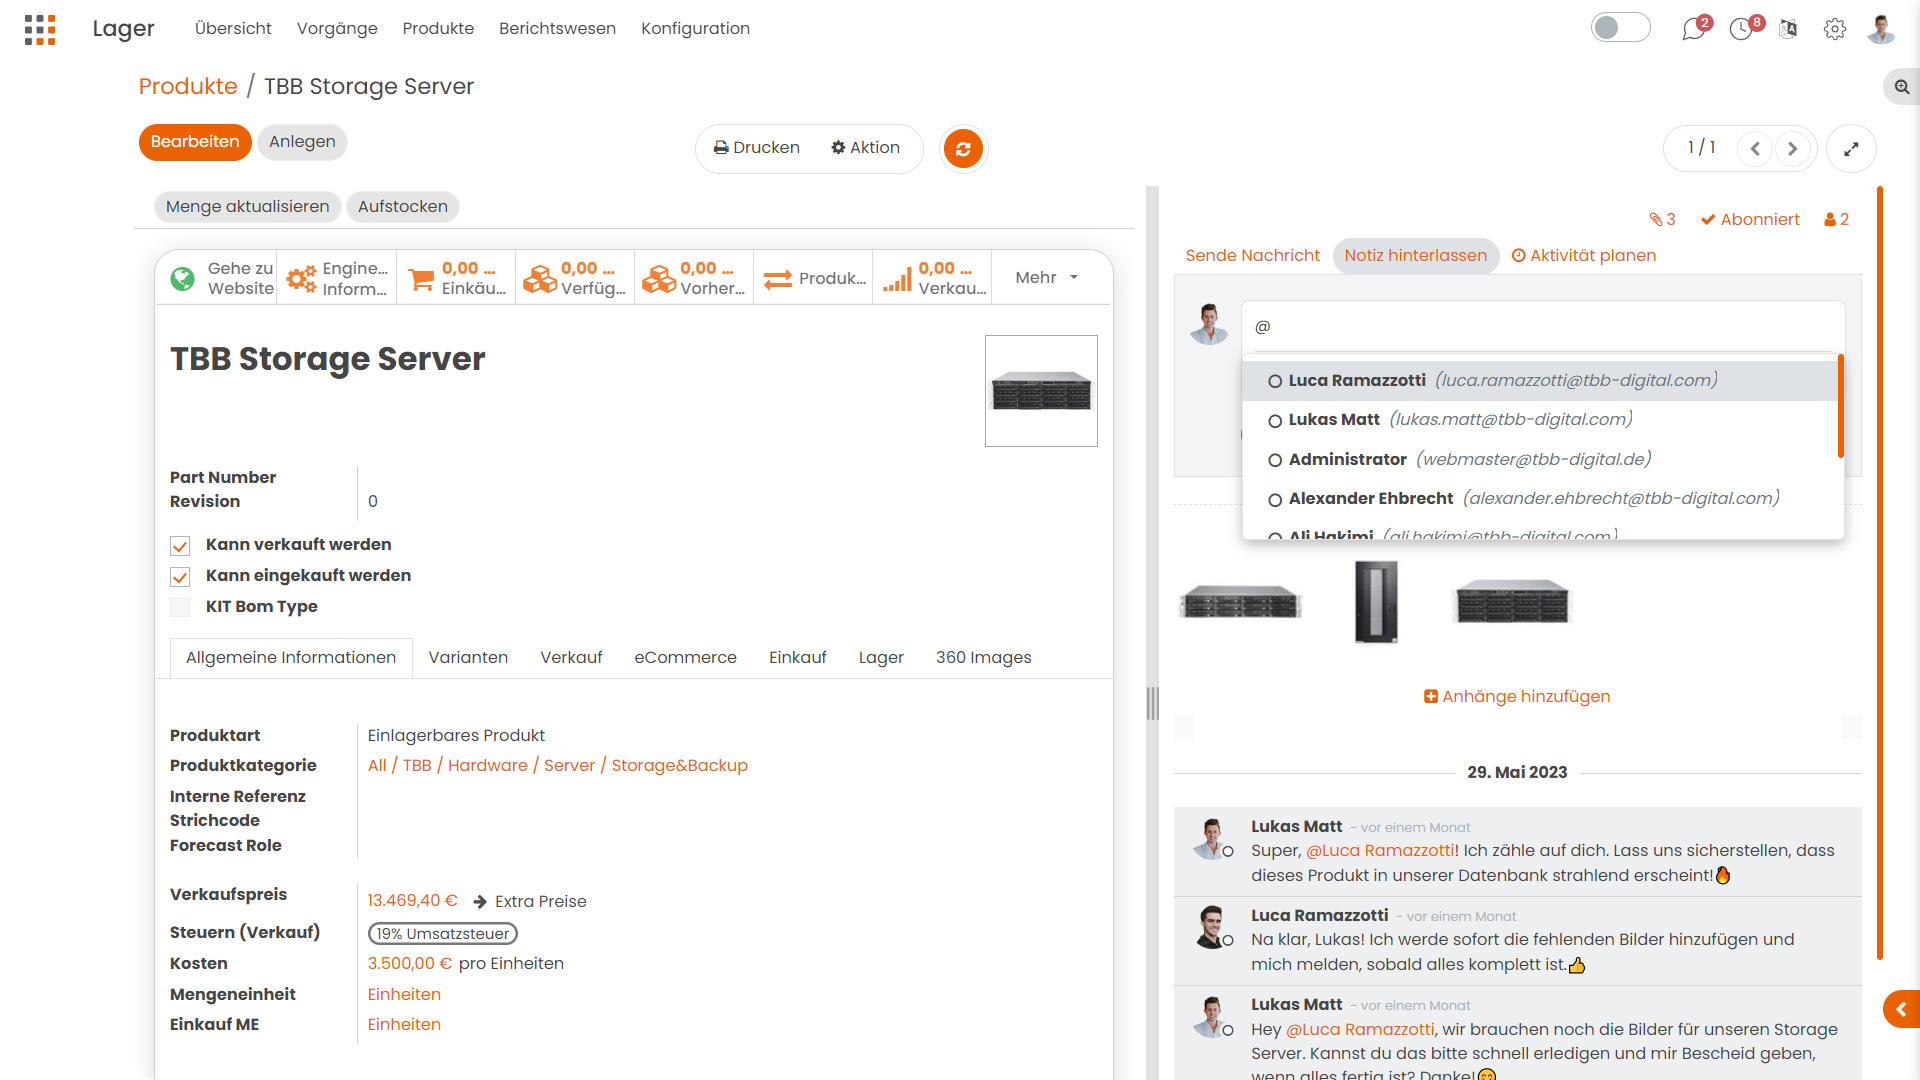Click the Aufstocken button

pyautogui.click(x=403, y=207)
